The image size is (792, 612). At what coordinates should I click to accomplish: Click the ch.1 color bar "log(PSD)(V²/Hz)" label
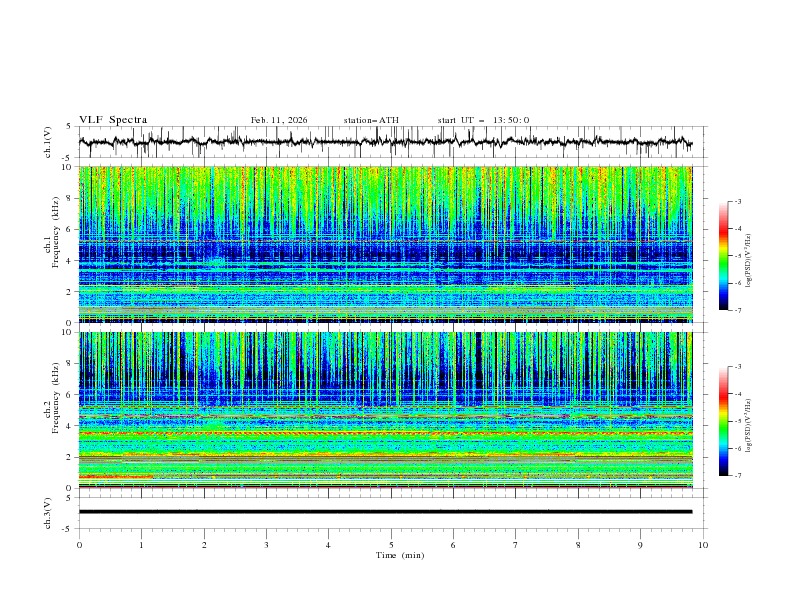click(749, 261)
